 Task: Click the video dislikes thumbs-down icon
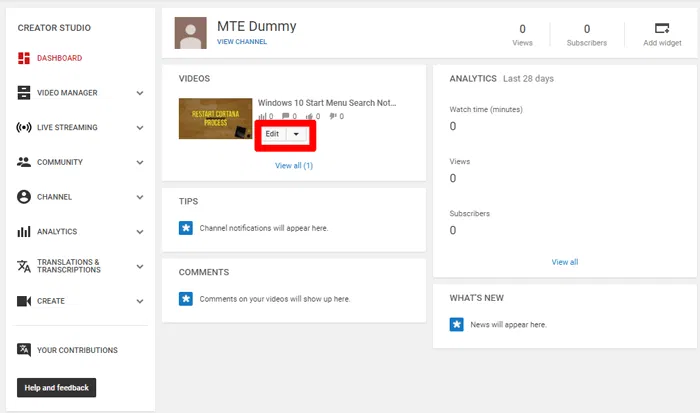coord(333,116)
